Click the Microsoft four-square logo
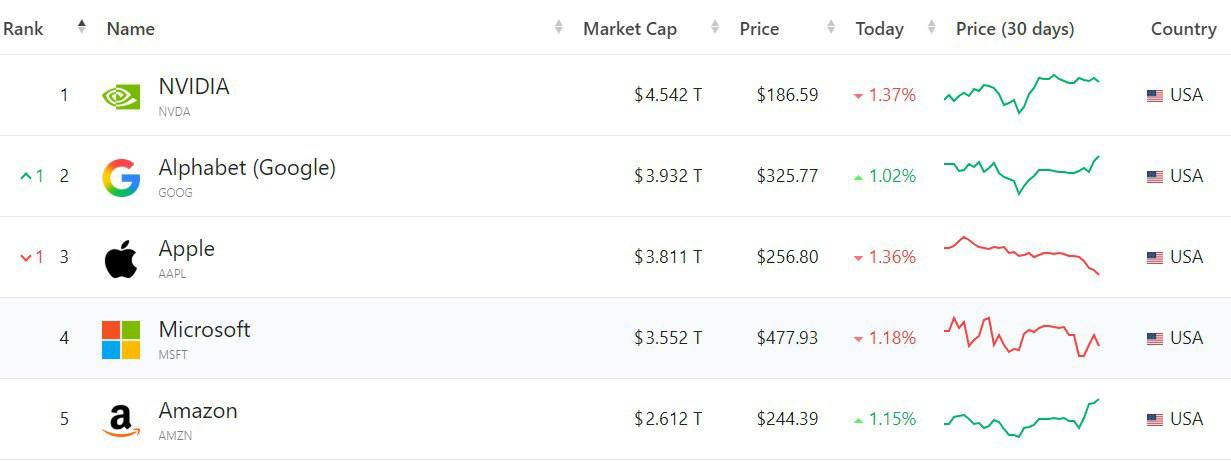Image resolution: width=1231 pixels, height=462 pixels. (121, 340)
